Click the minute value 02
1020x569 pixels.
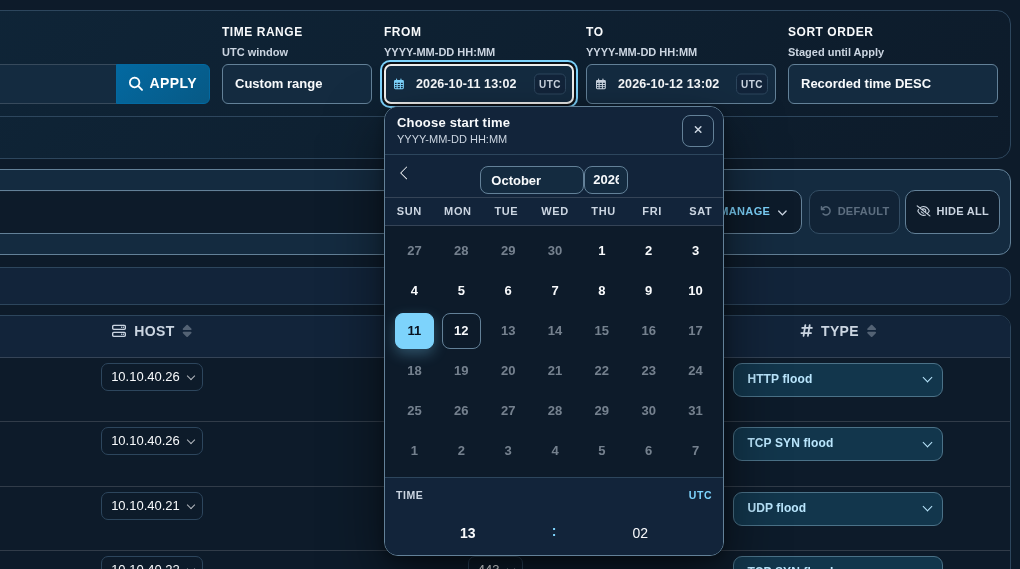pyautogui.click(x=640, y=533)
